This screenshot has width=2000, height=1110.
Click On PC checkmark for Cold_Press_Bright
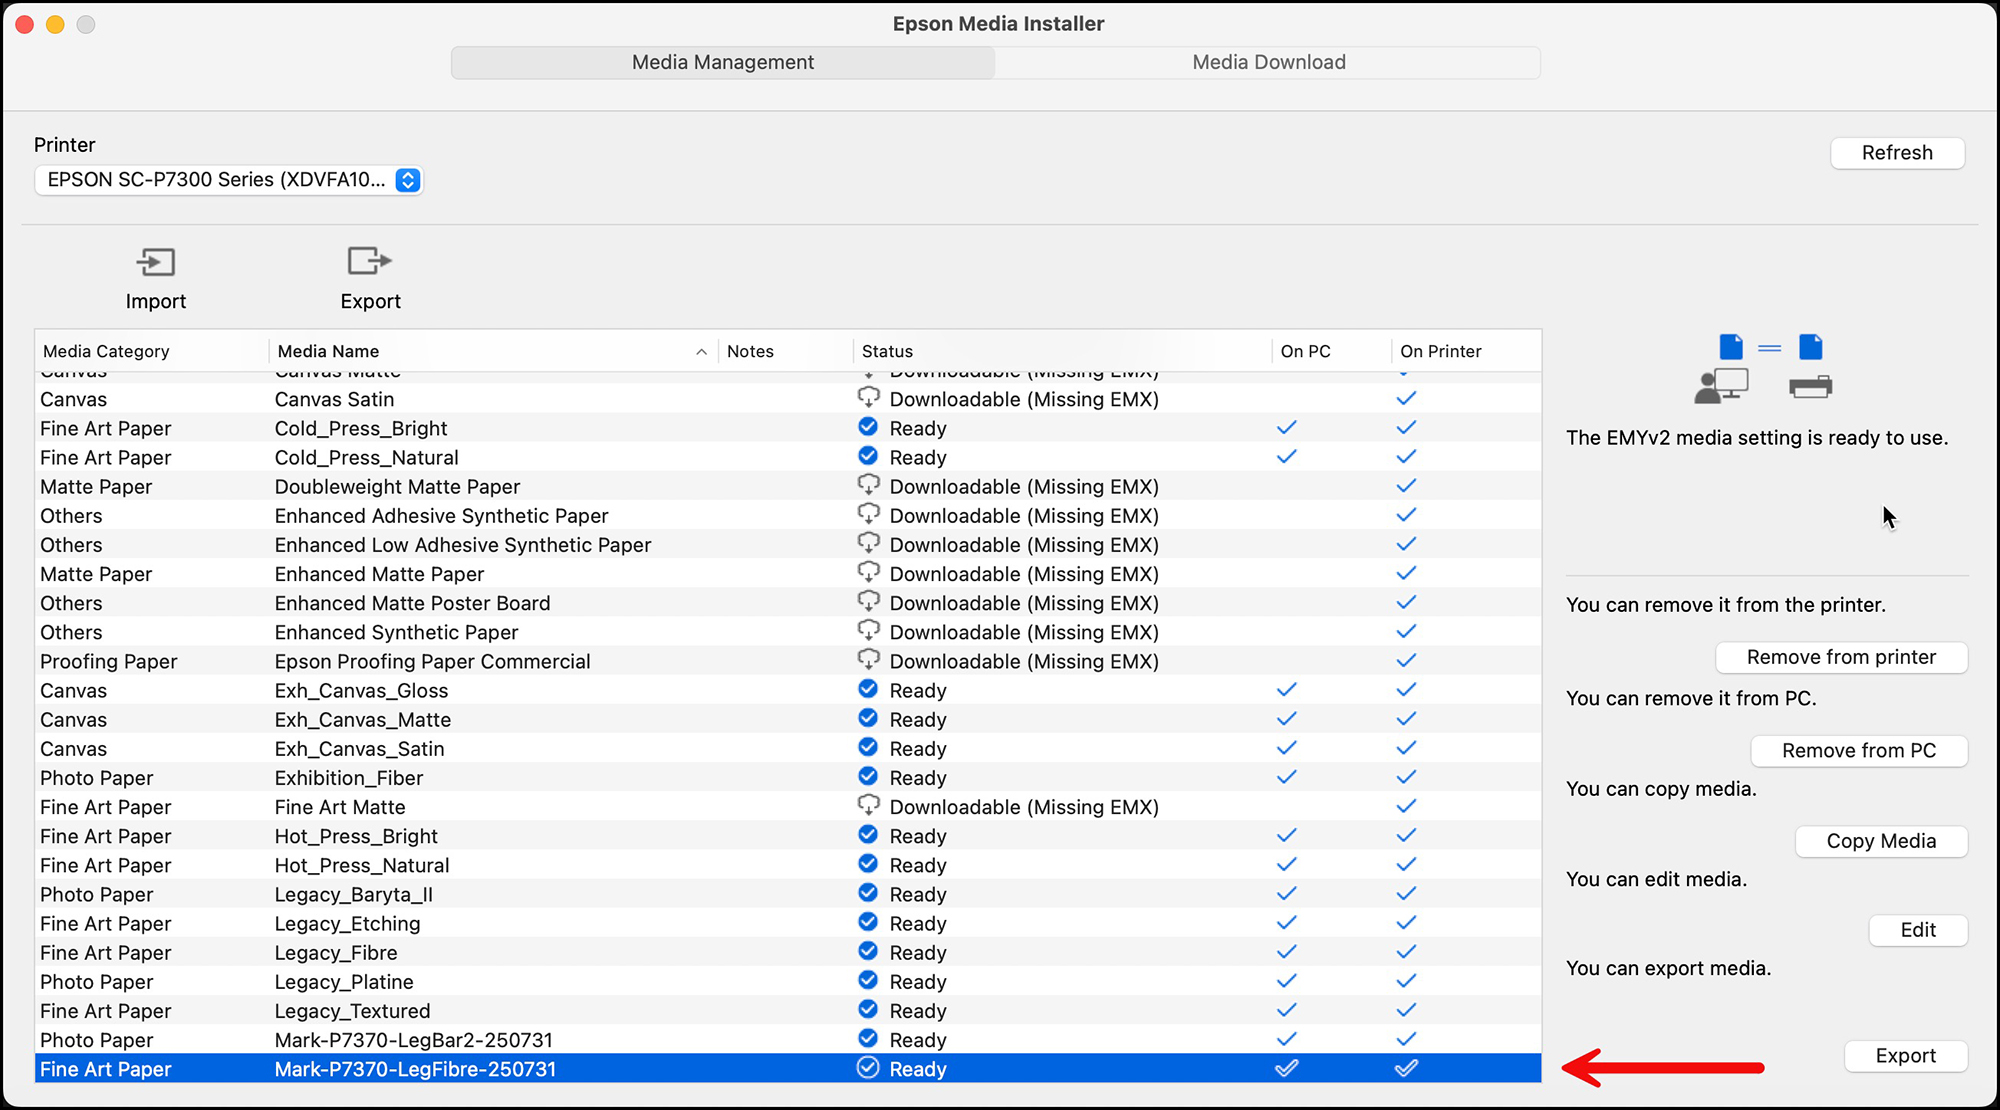click(x=1287, y=427)
